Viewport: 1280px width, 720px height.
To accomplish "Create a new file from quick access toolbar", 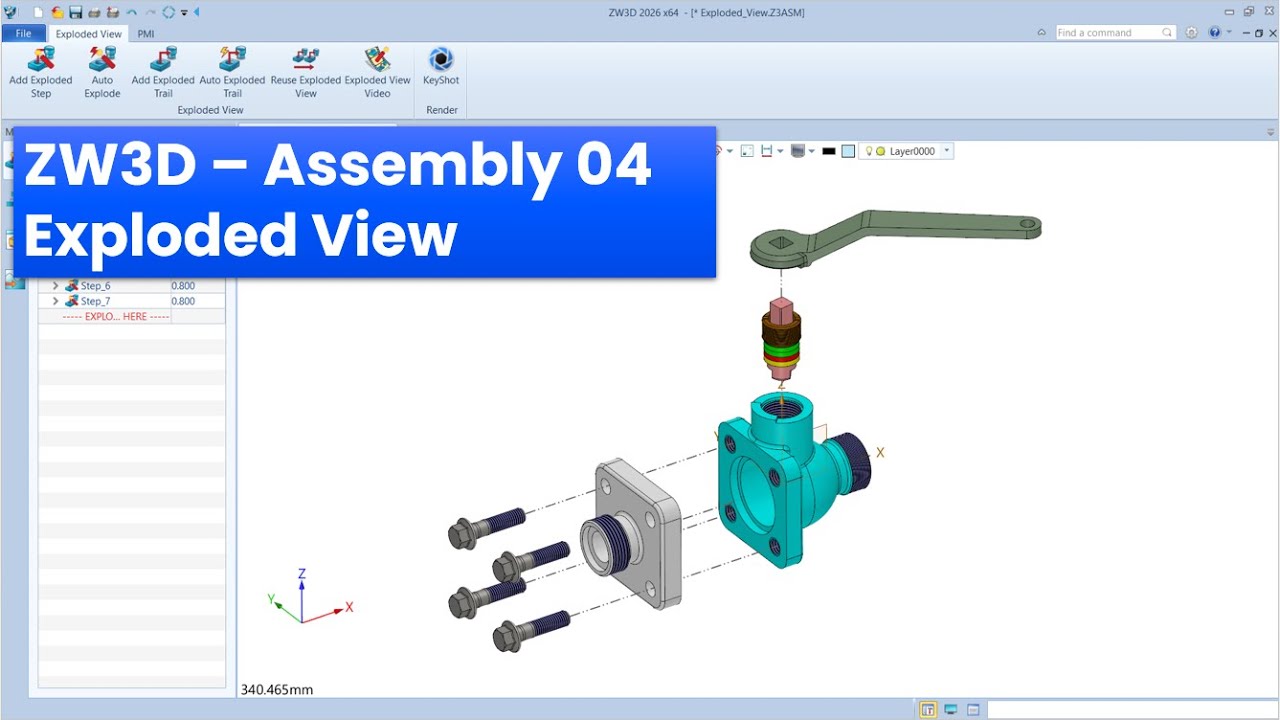I will pyautogui.click(x=38, y=12).
